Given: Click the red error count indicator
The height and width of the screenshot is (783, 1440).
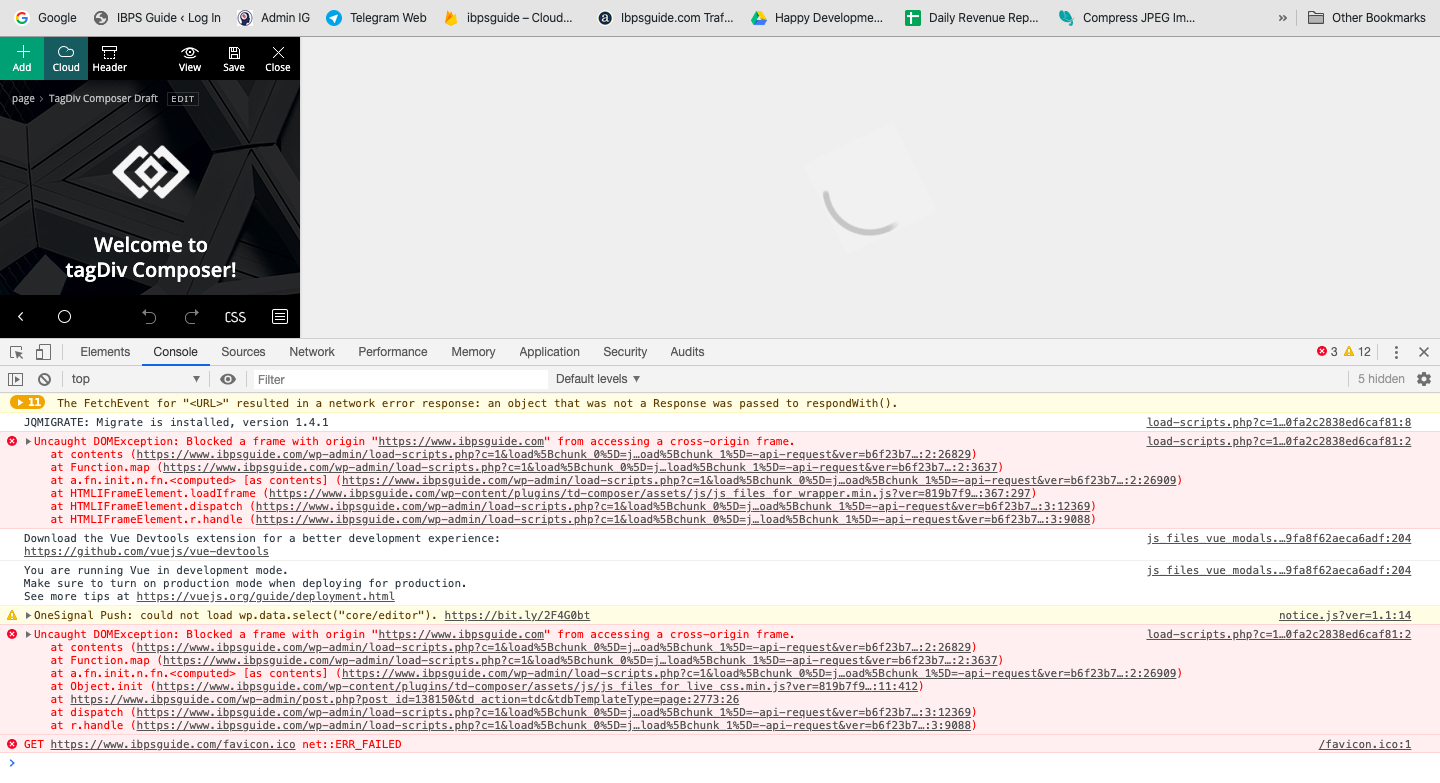Looking at the screenshot, I should click(x=1327, y=352).
